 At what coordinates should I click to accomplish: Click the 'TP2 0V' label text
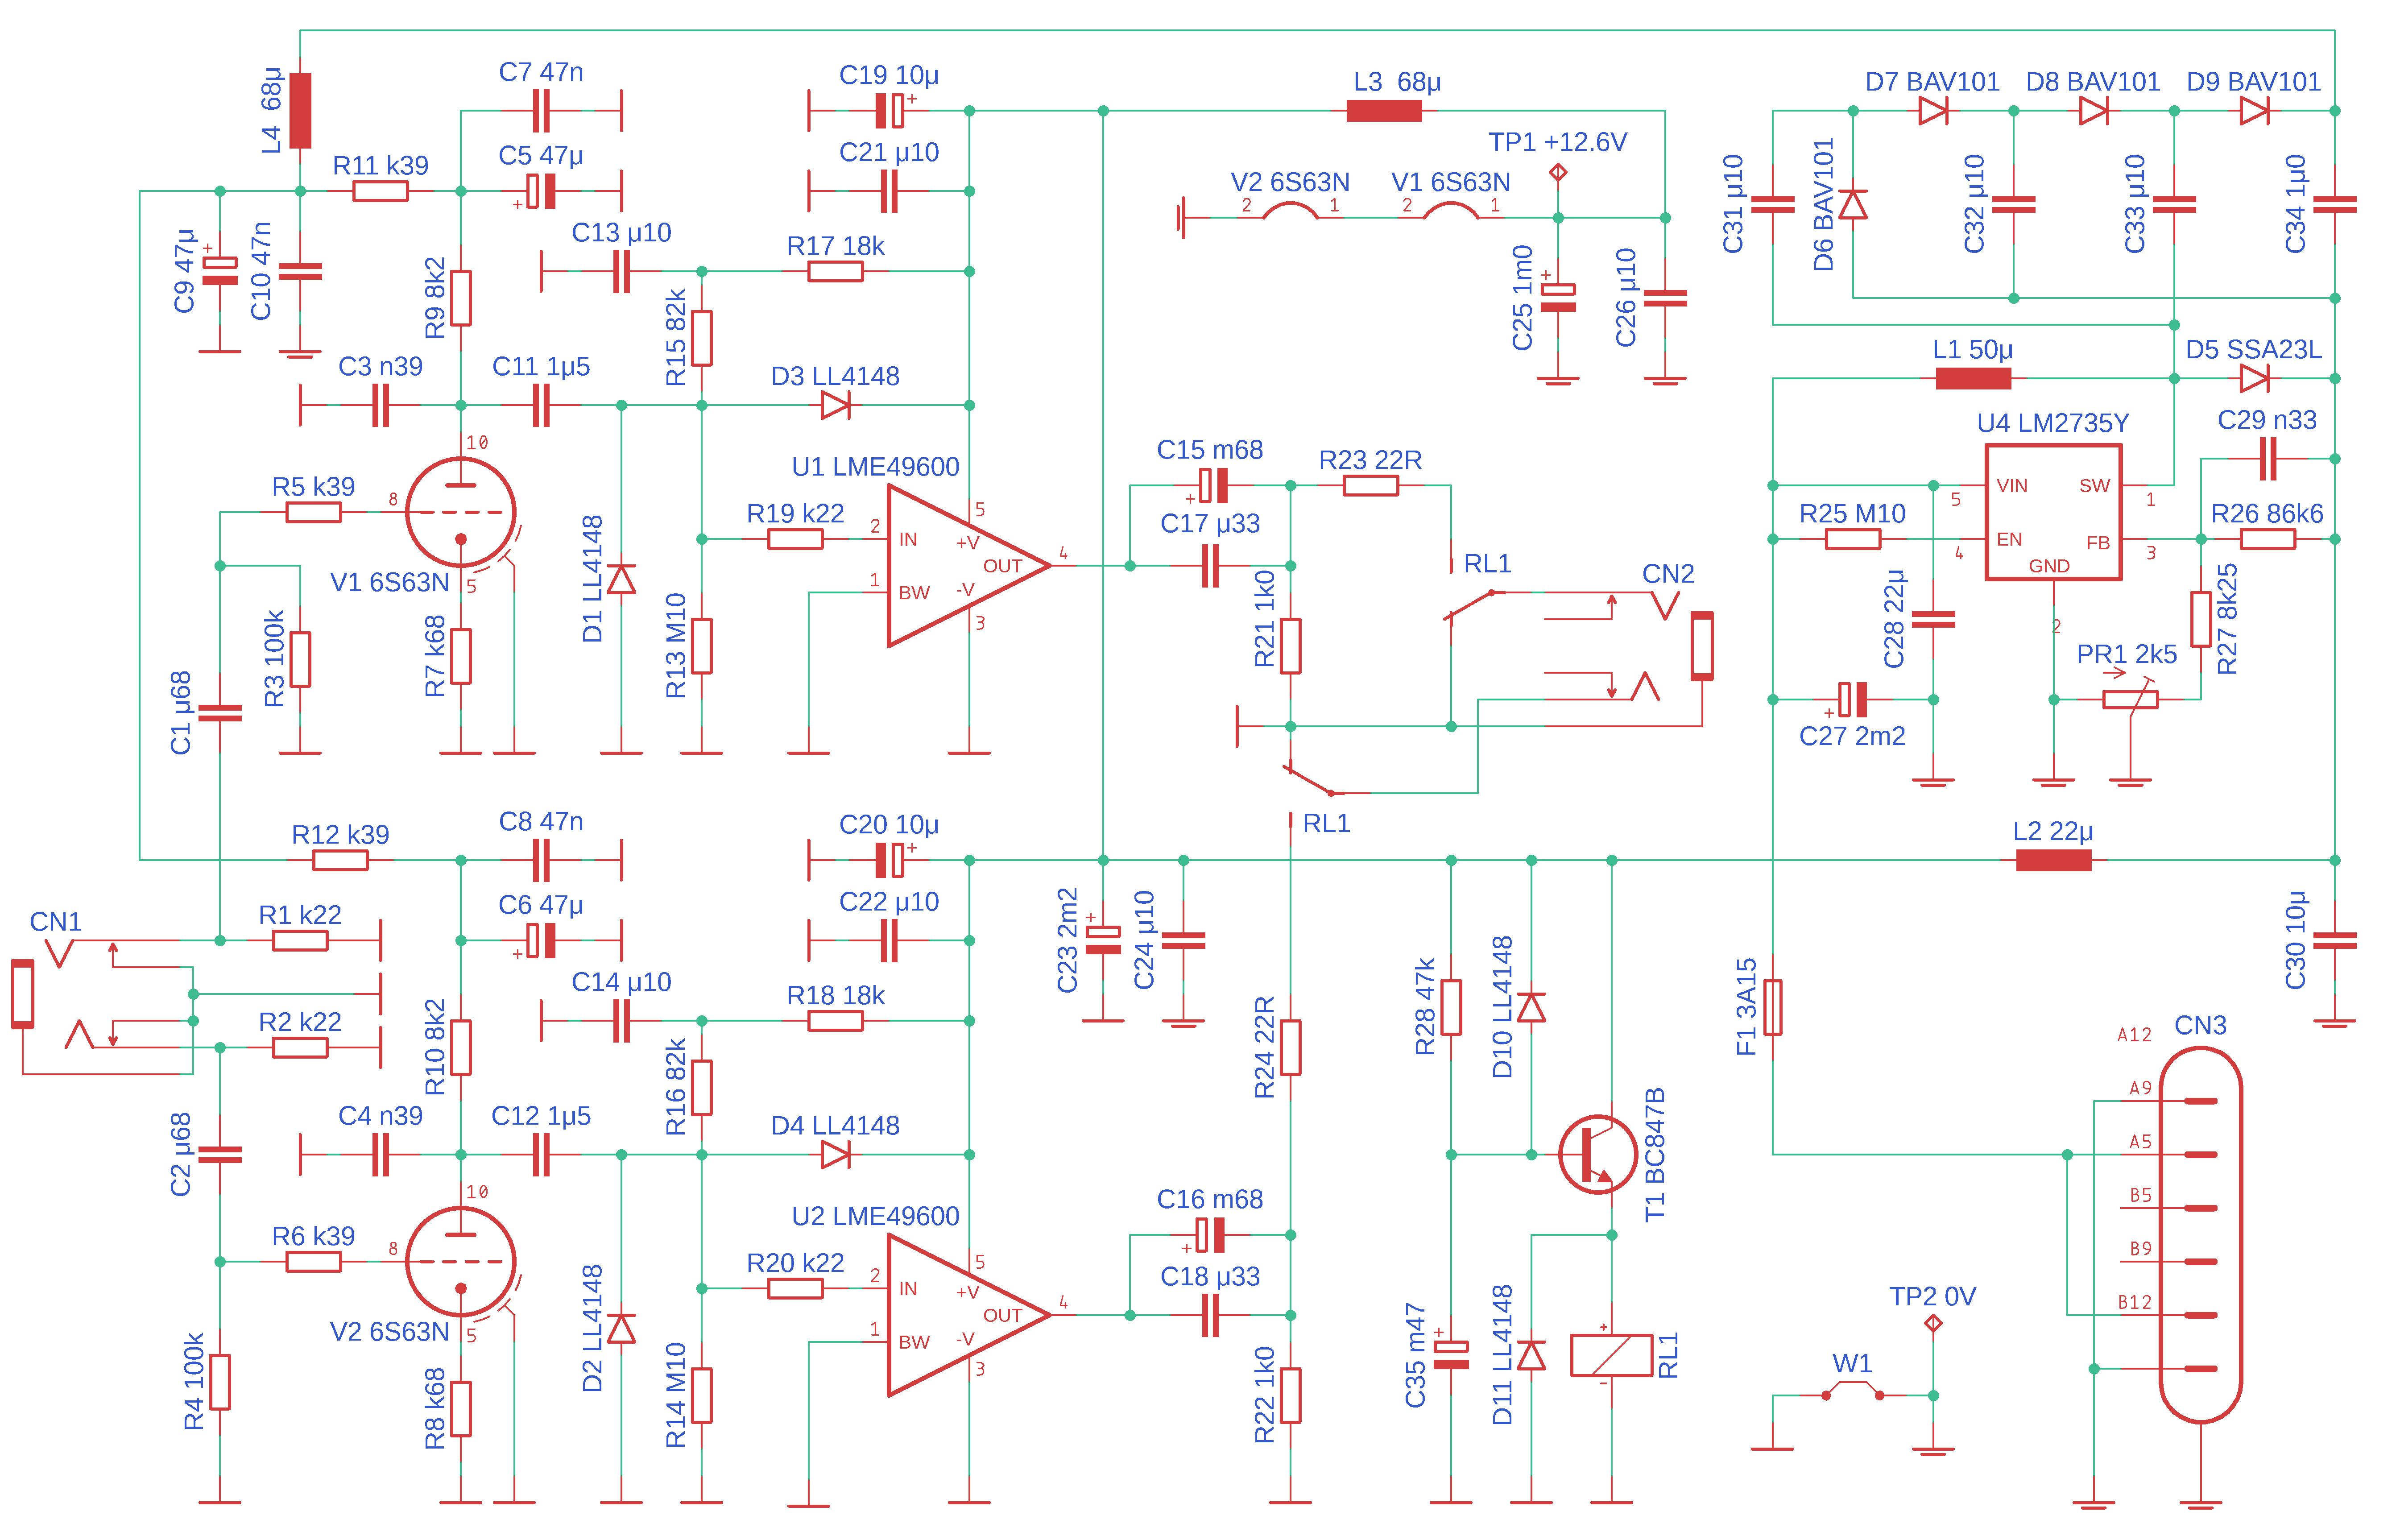tap(1932, 1297)
